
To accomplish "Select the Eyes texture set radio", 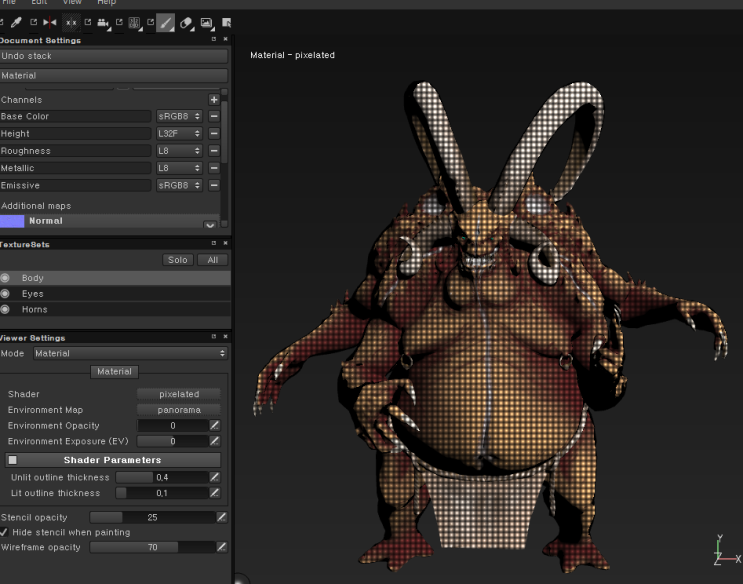I will tap(5, 294).
